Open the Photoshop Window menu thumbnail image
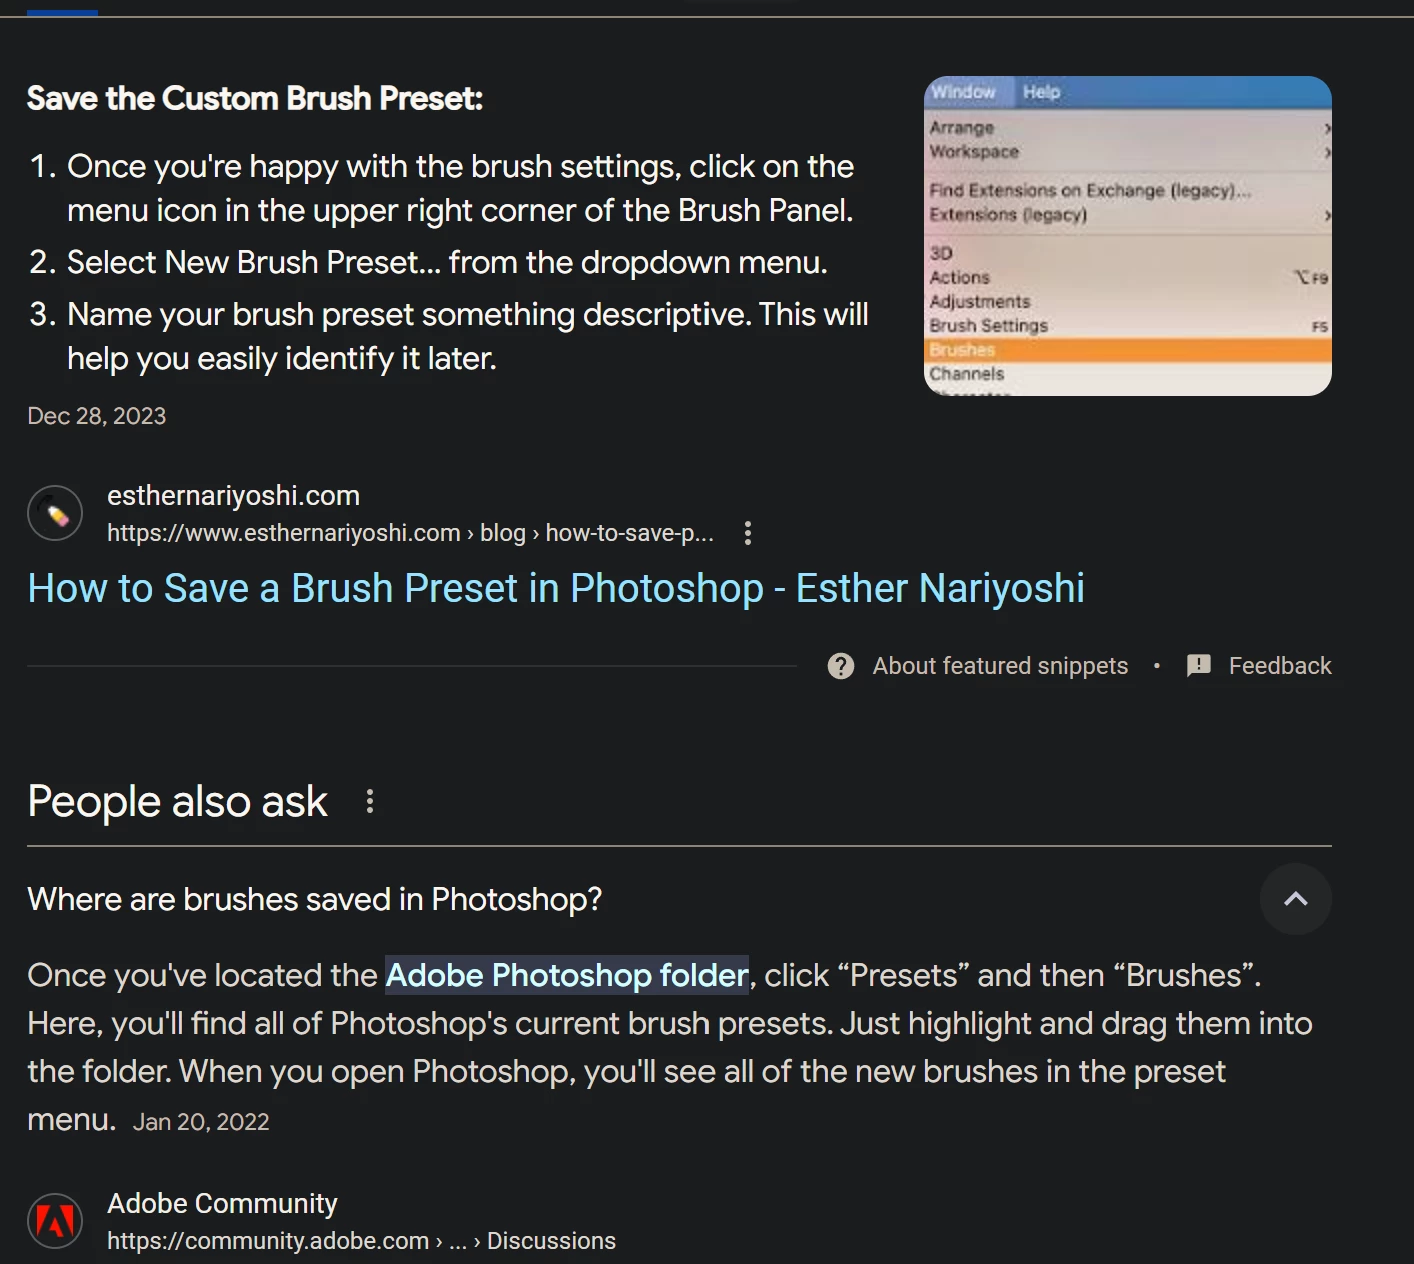The height and width of the screenshot is (1264, 1414). click(1128, 236)
